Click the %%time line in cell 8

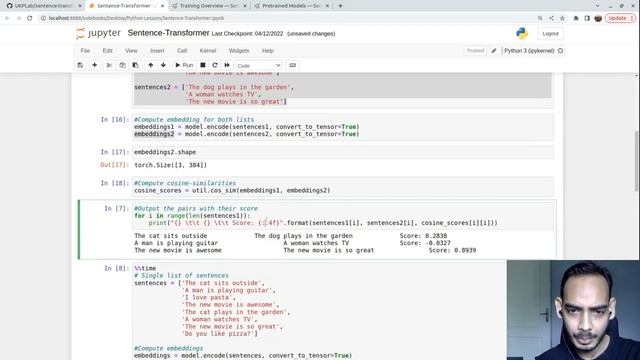(x=145, y=269)
